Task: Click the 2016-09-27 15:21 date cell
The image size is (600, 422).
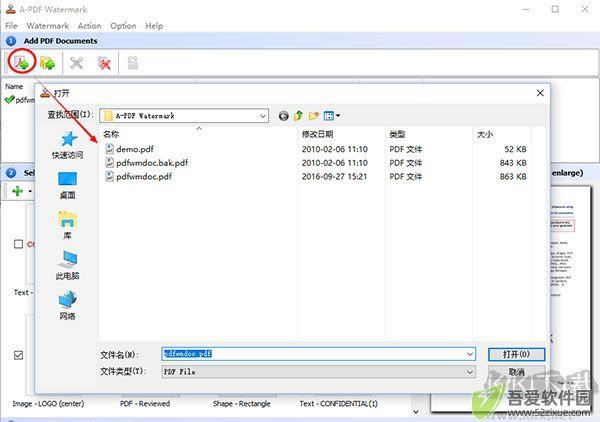Action: click(334, 176)
